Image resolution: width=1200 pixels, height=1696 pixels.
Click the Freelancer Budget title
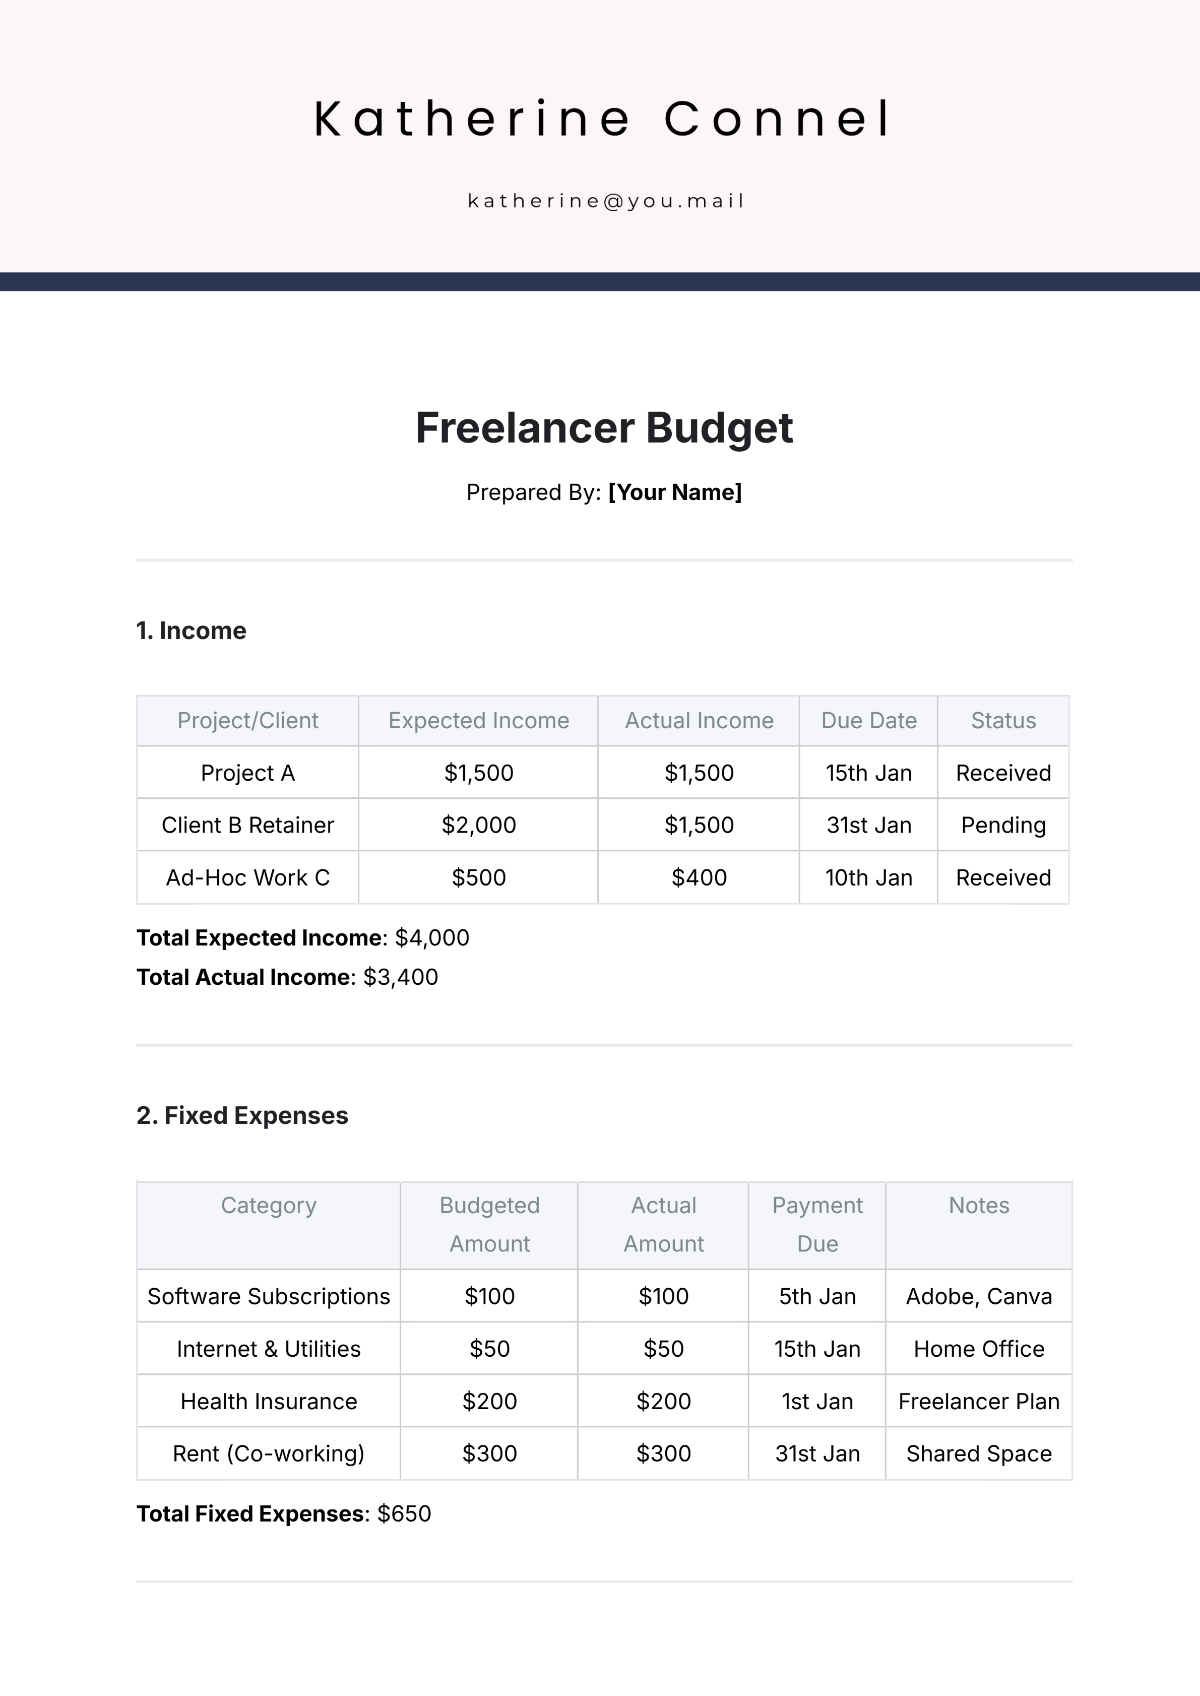click(604, 428)
